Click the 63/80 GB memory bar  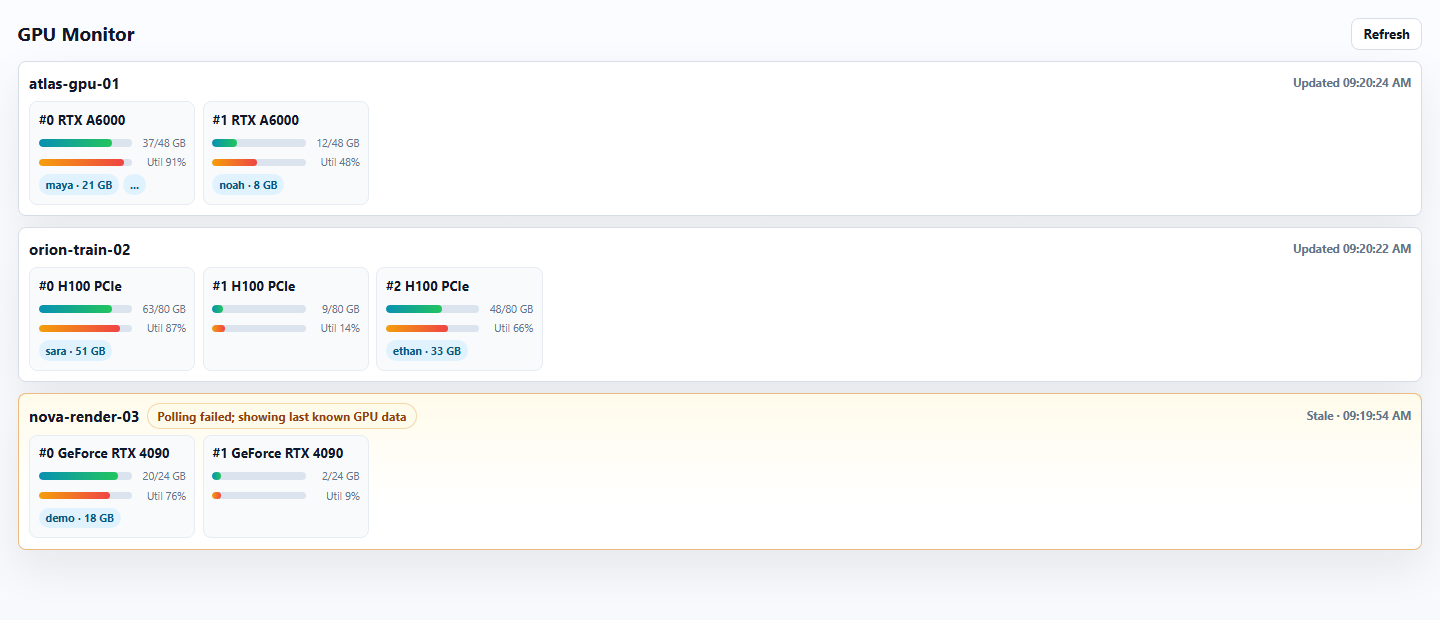tap(86, 309)
